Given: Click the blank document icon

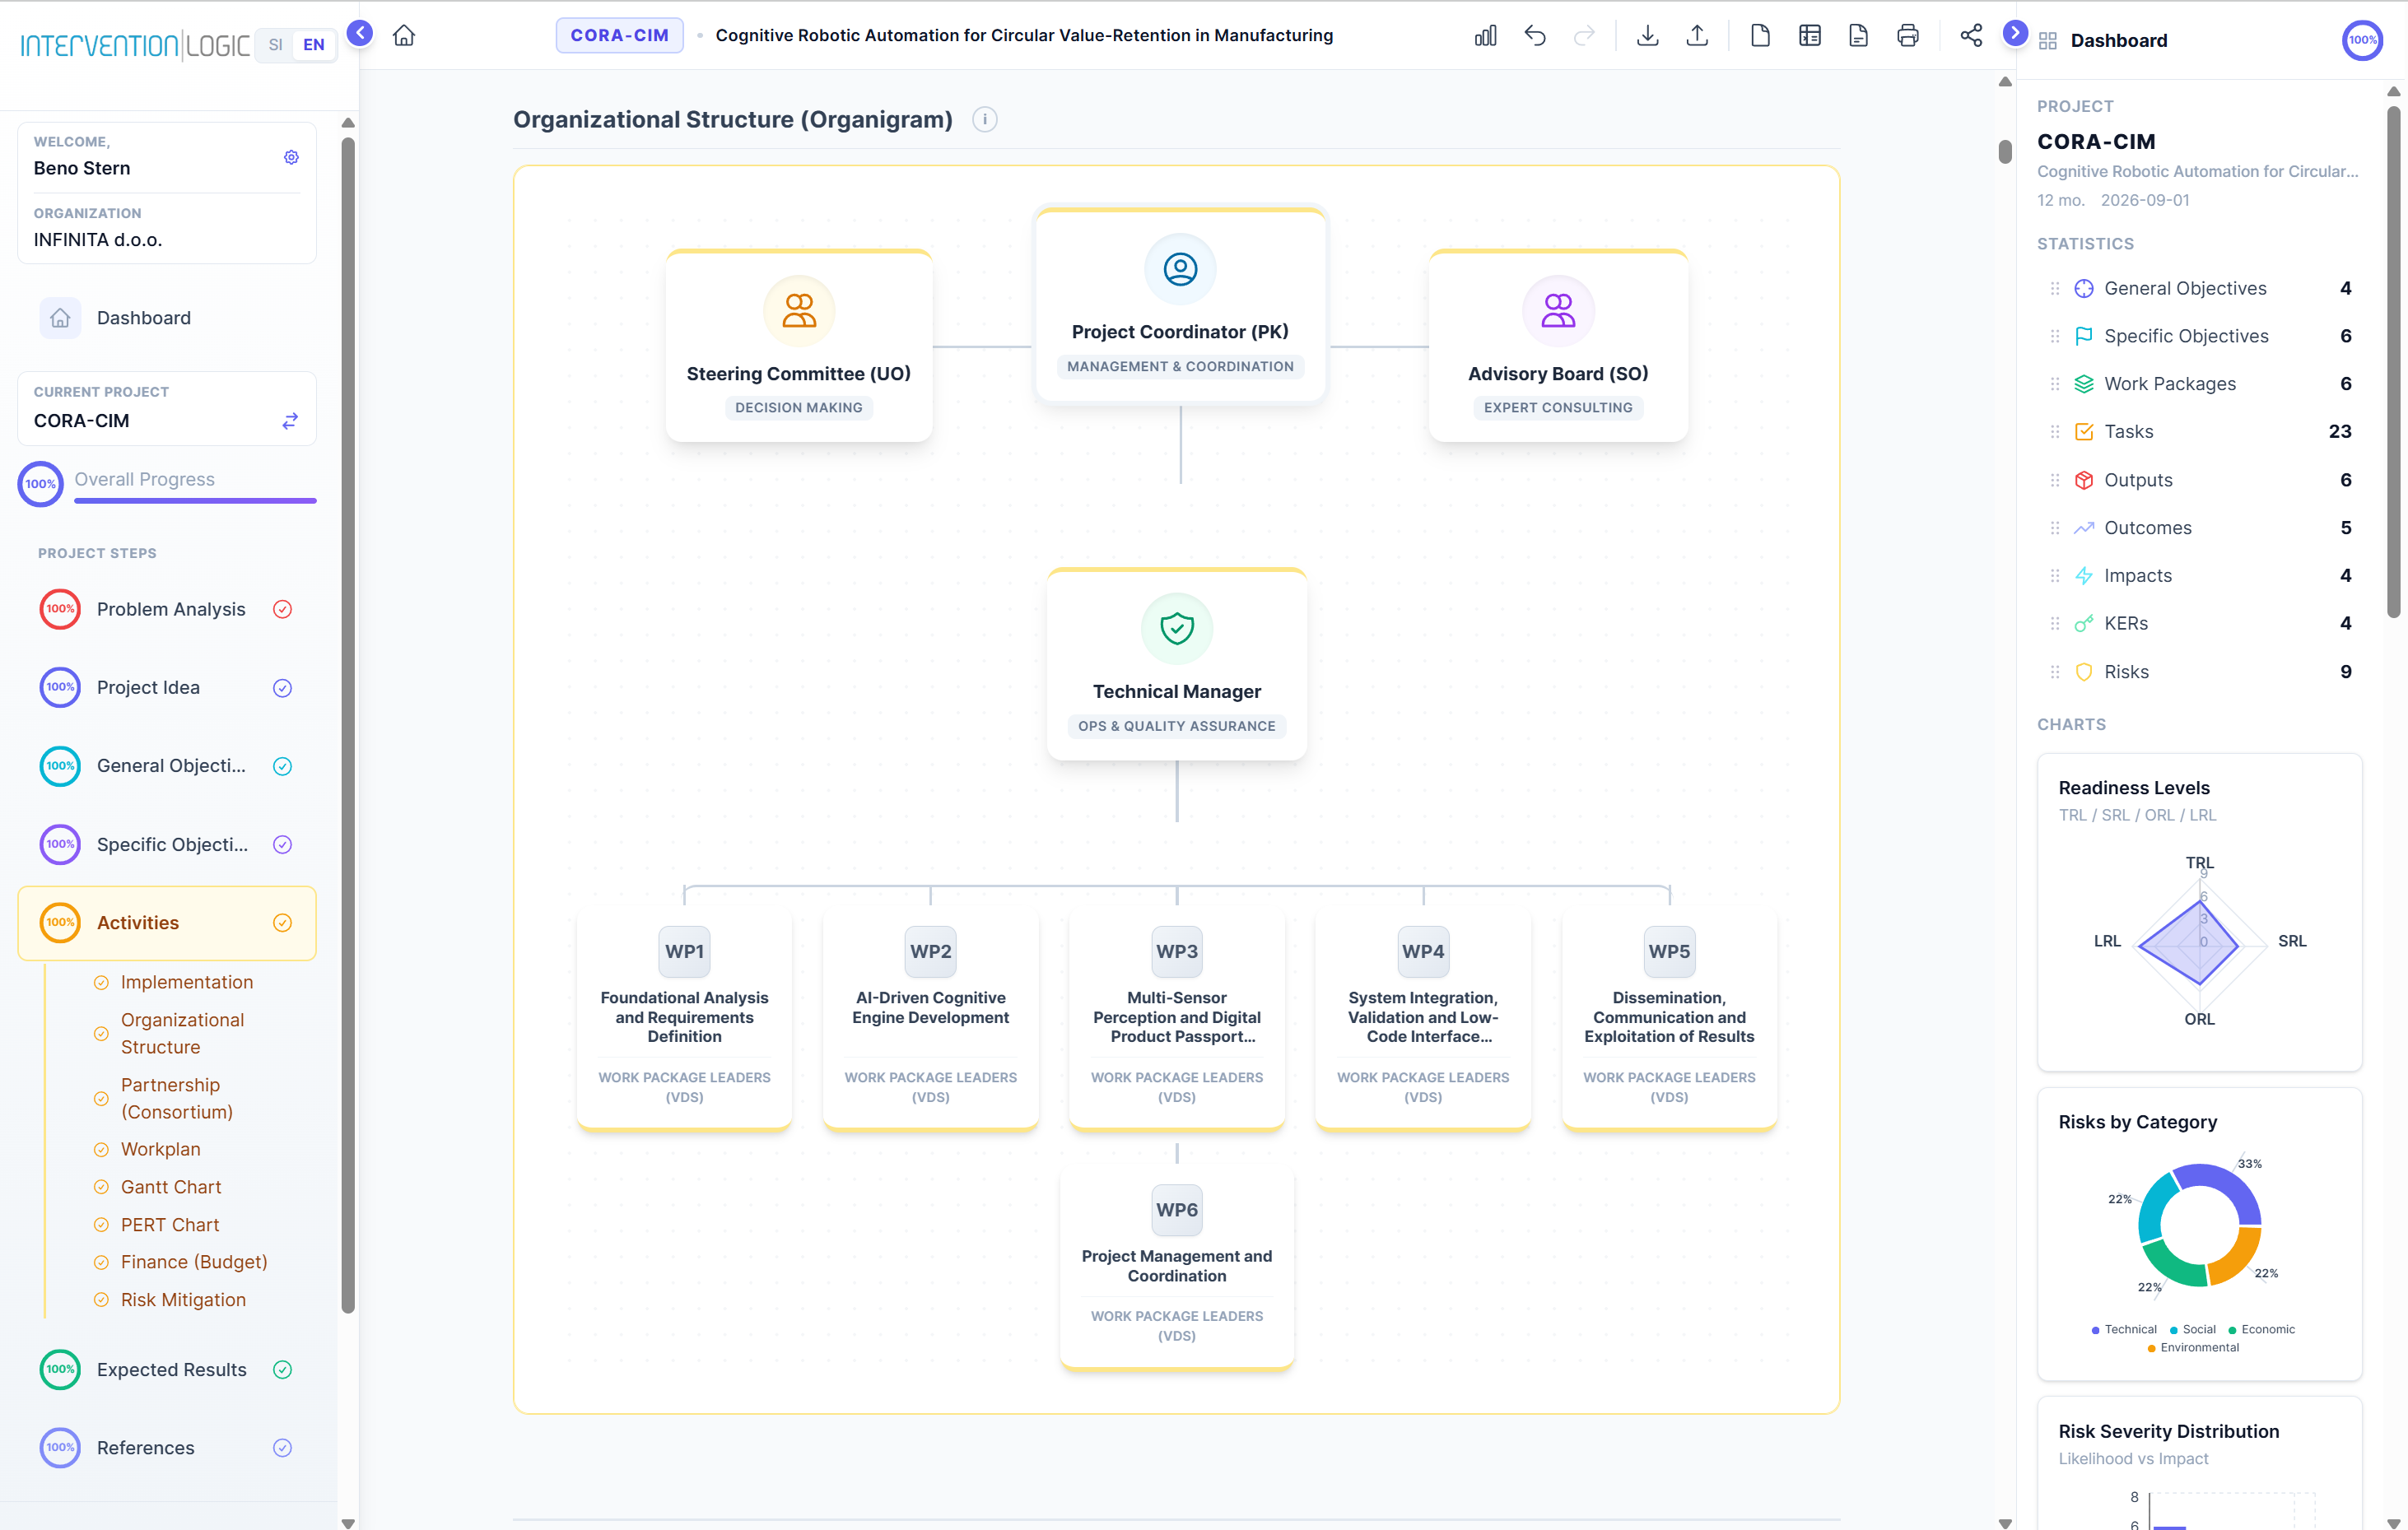Looking at the screenshot, I should (1761, 36).
